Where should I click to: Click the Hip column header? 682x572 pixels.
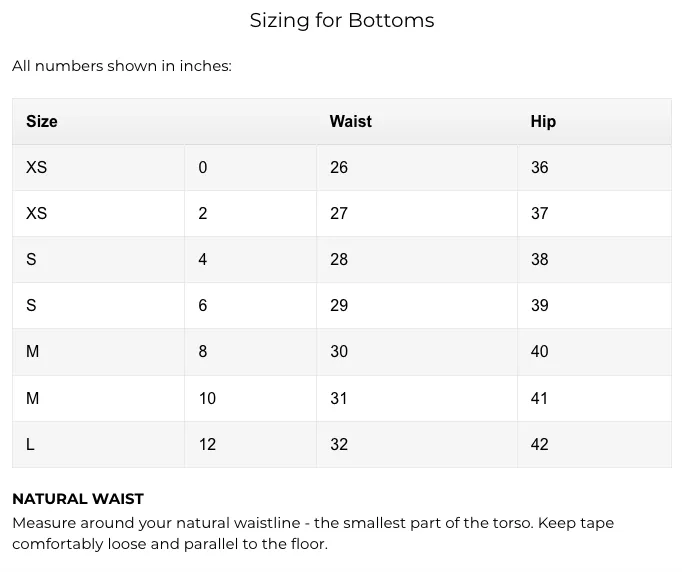(x=543, y=121)
